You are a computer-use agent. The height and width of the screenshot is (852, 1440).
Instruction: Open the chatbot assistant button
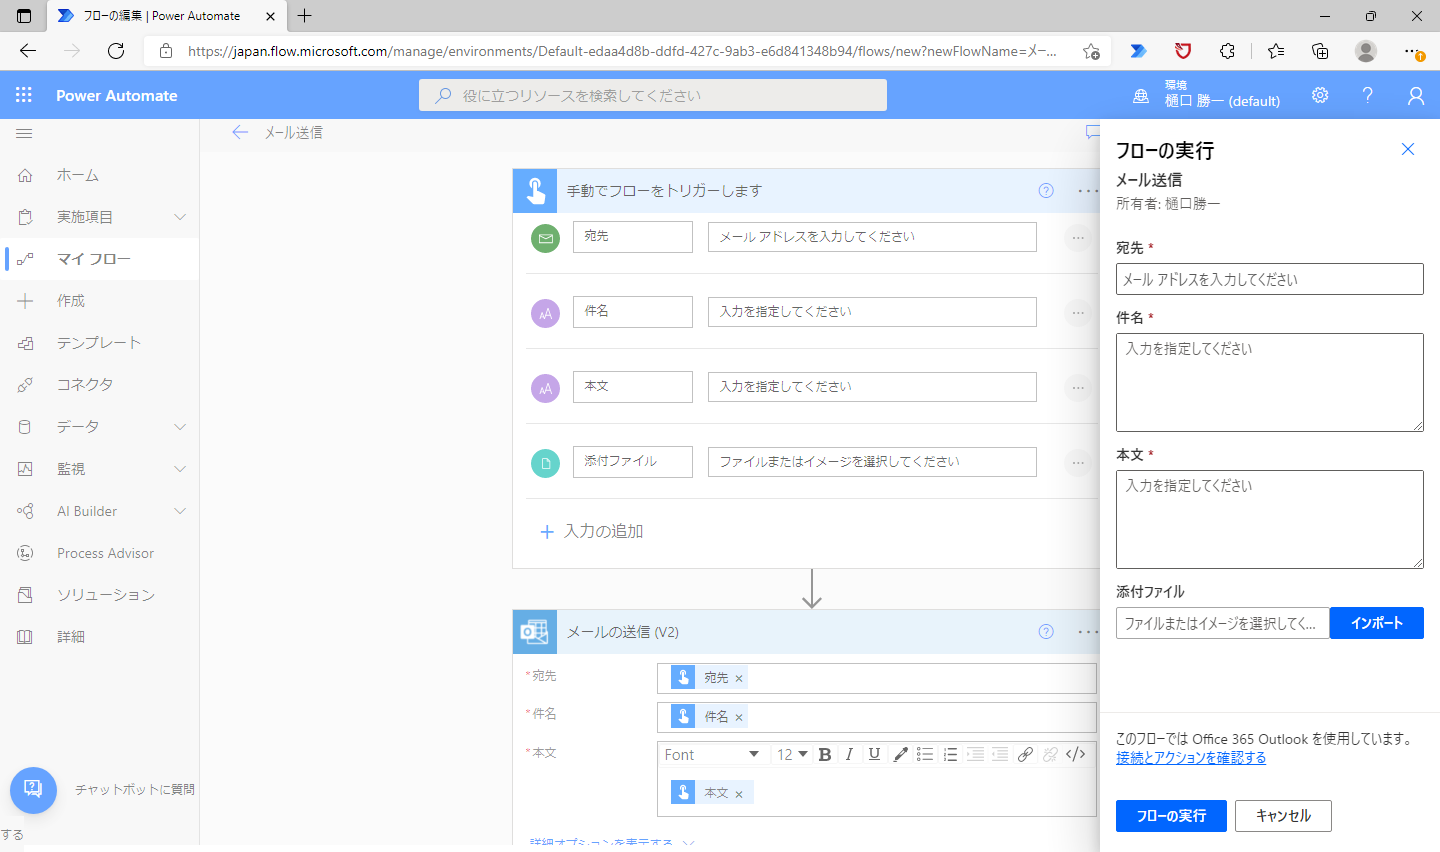click(33, 790)
